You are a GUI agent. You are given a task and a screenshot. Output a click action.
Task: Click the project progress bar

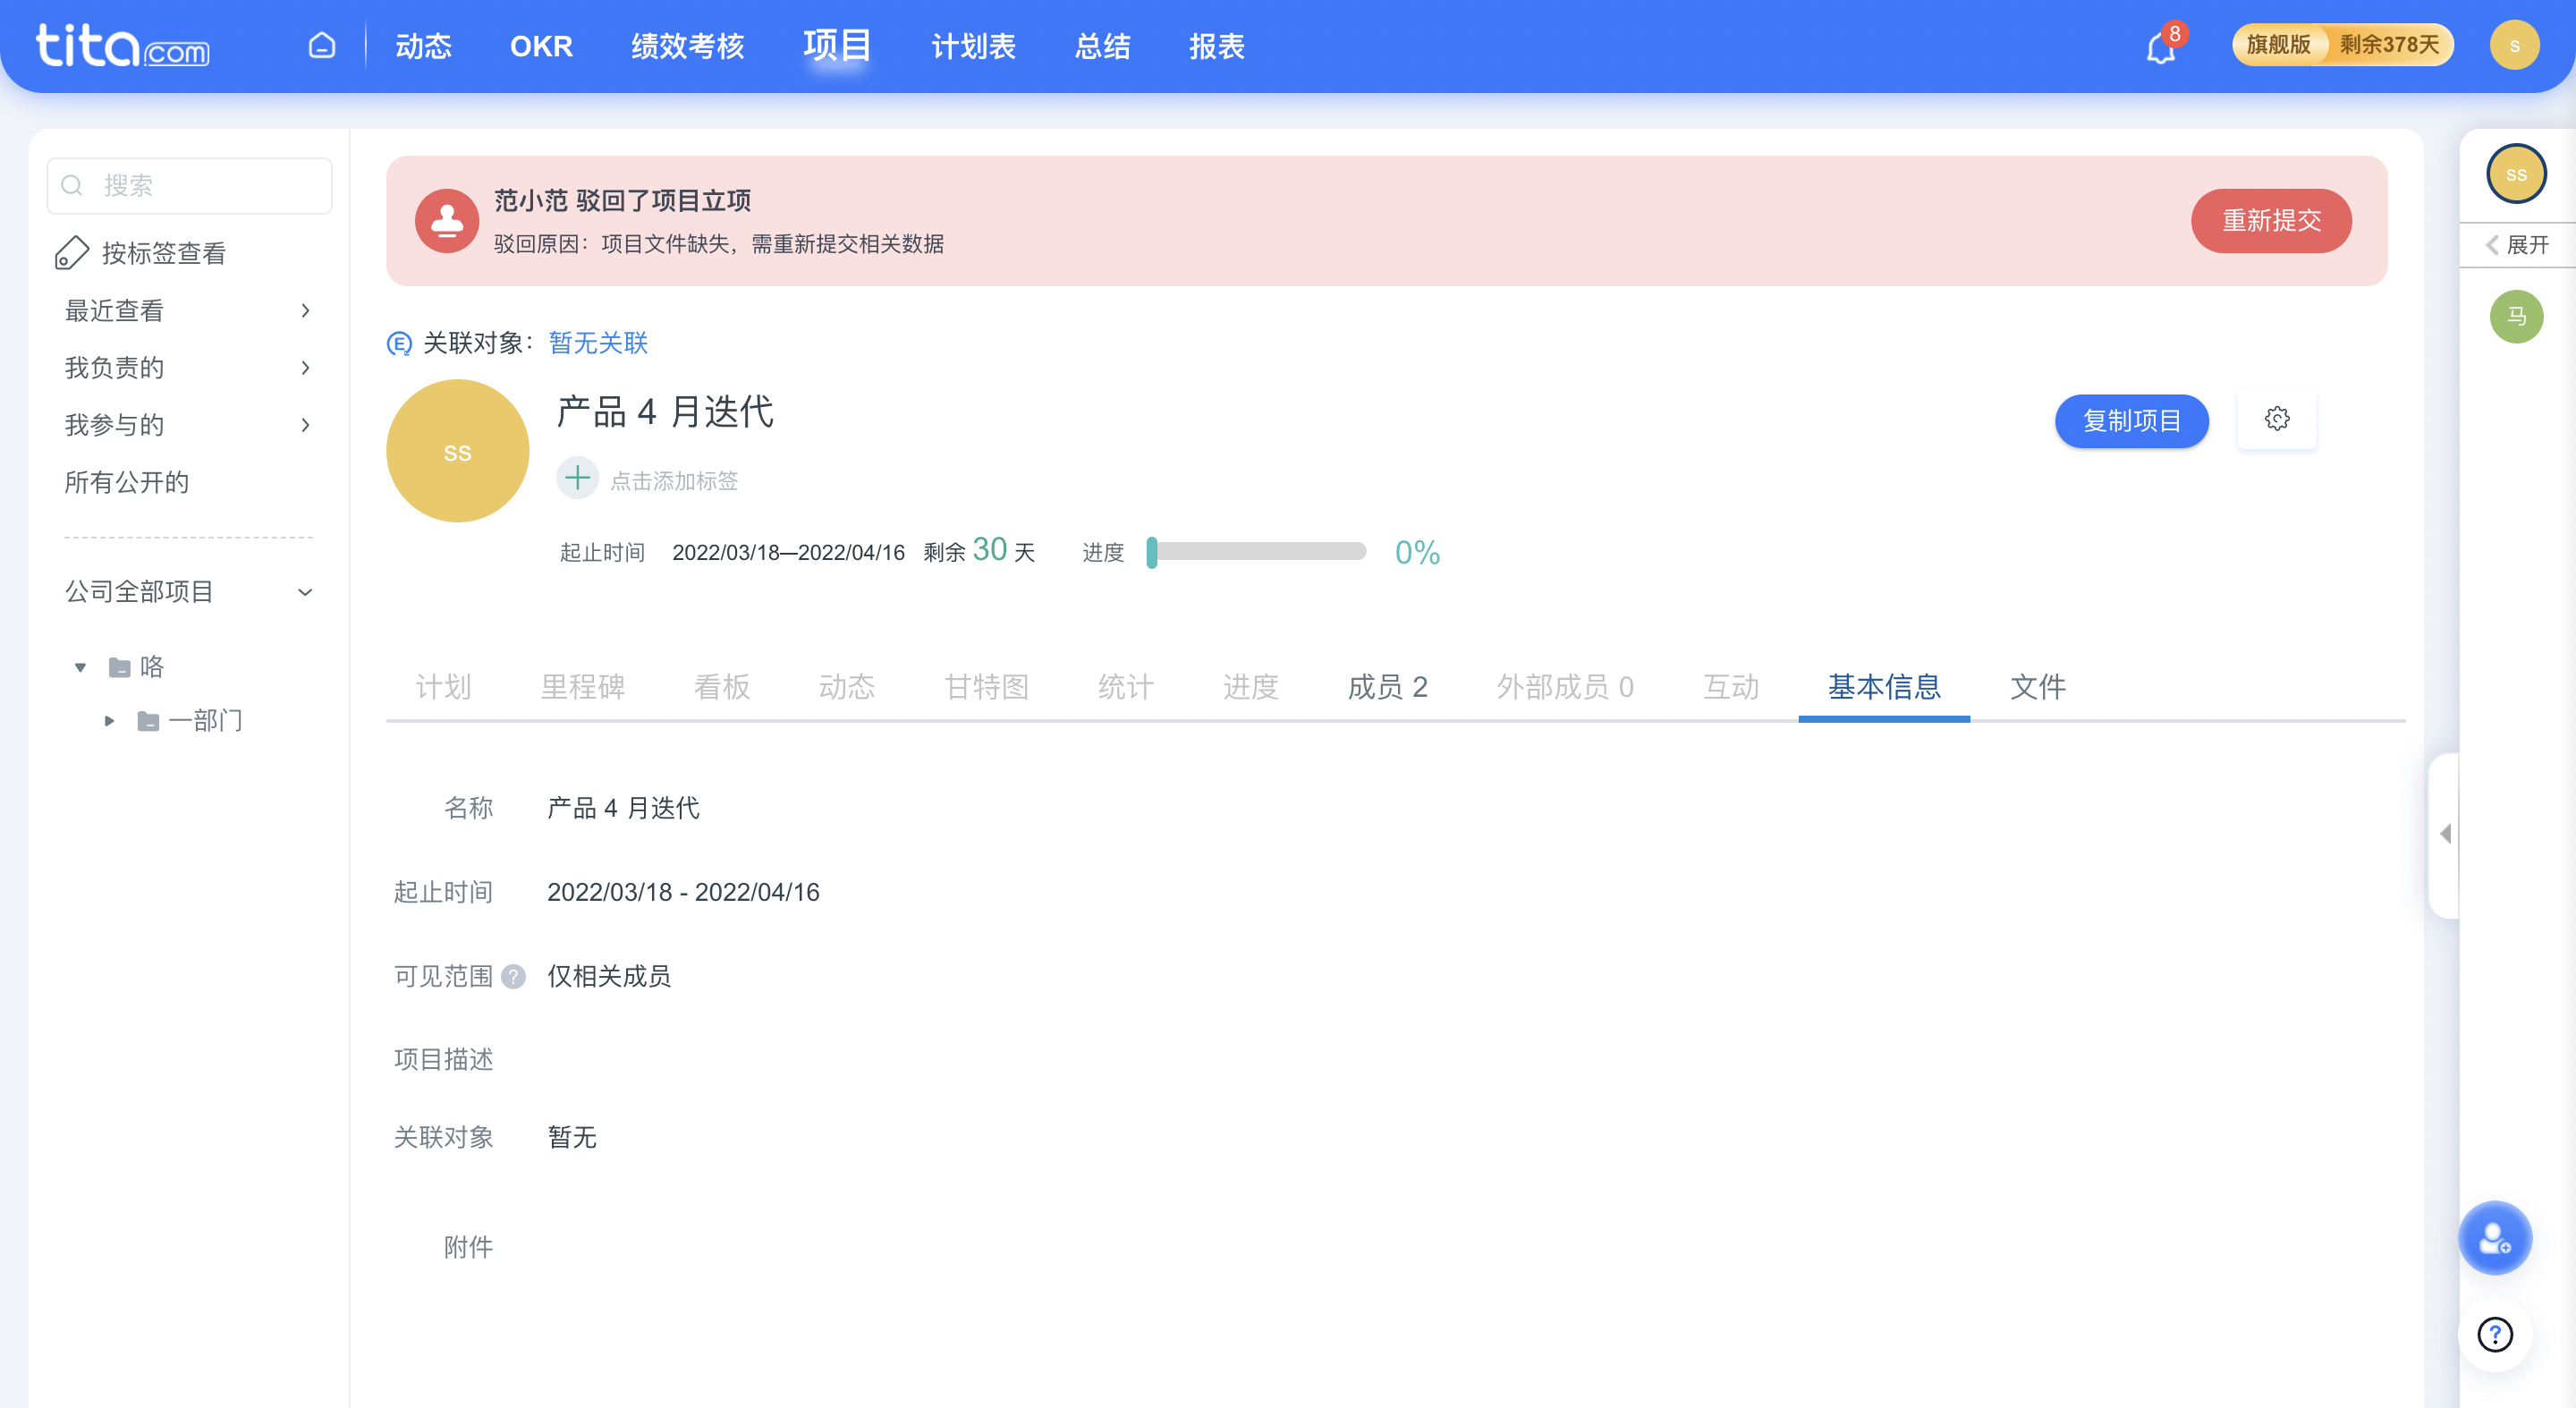[1257, 552]
